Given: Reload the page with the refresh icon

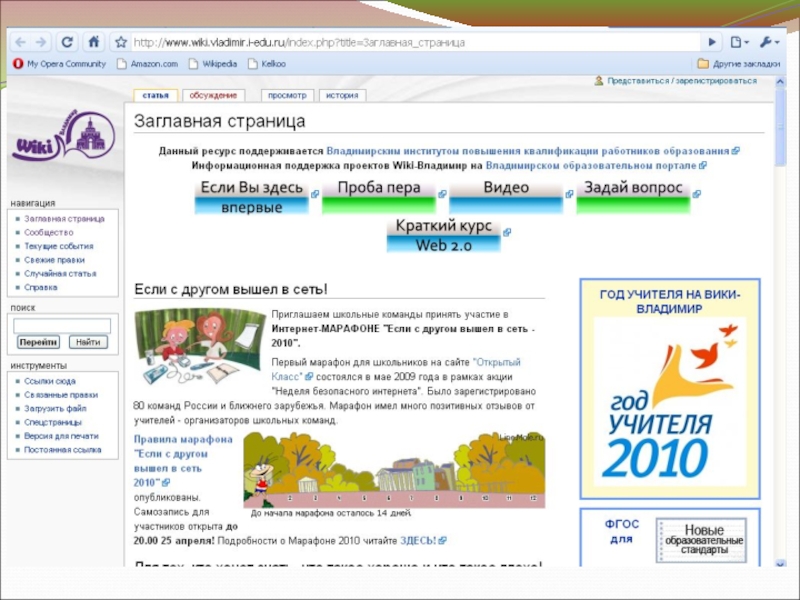Looking at the screenshot, I should tap(67, 42).
